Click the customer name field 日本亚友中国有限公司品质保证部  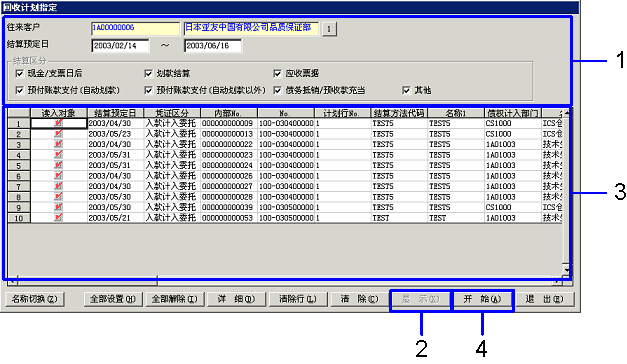[251, 28]
